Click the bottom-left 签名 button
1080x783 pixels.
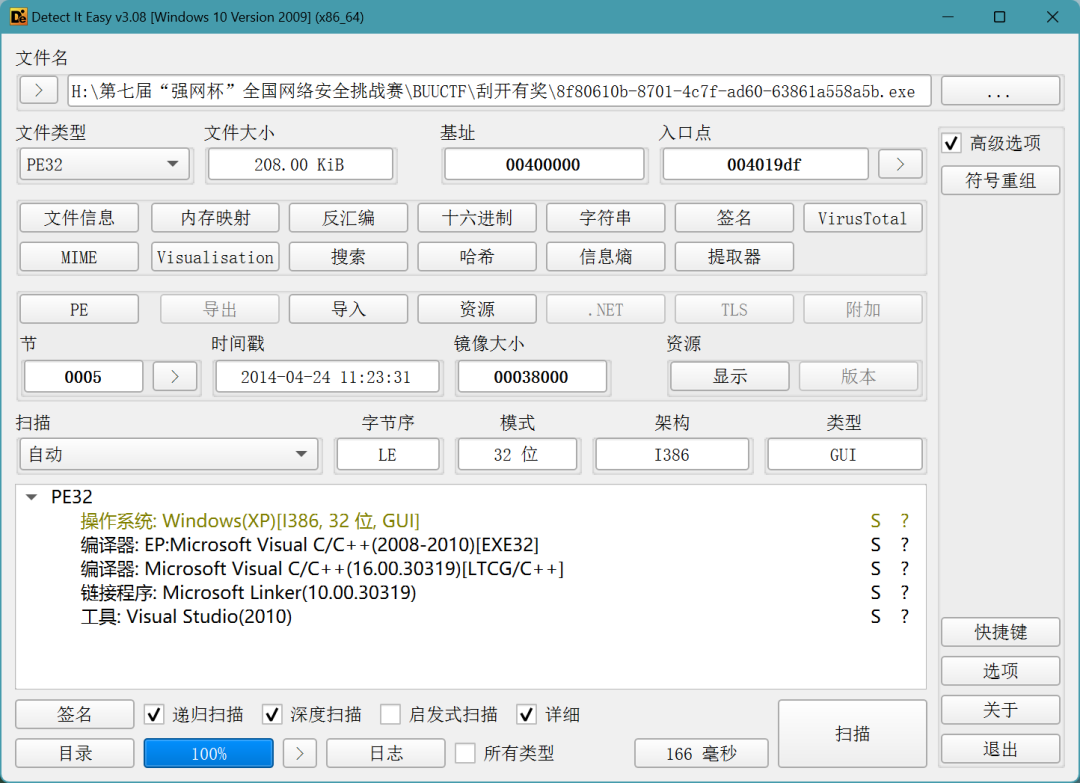74,714
